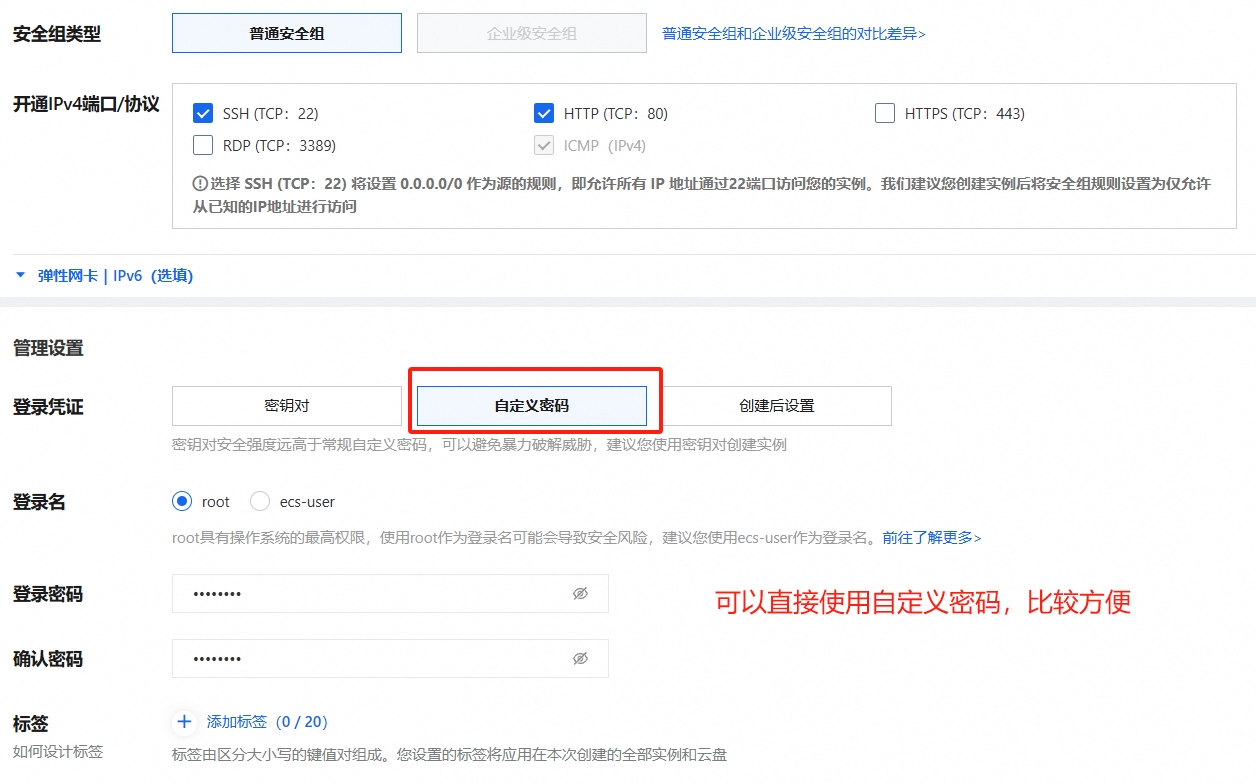Choose 自定义密码 login credential option

click(531, 406)
